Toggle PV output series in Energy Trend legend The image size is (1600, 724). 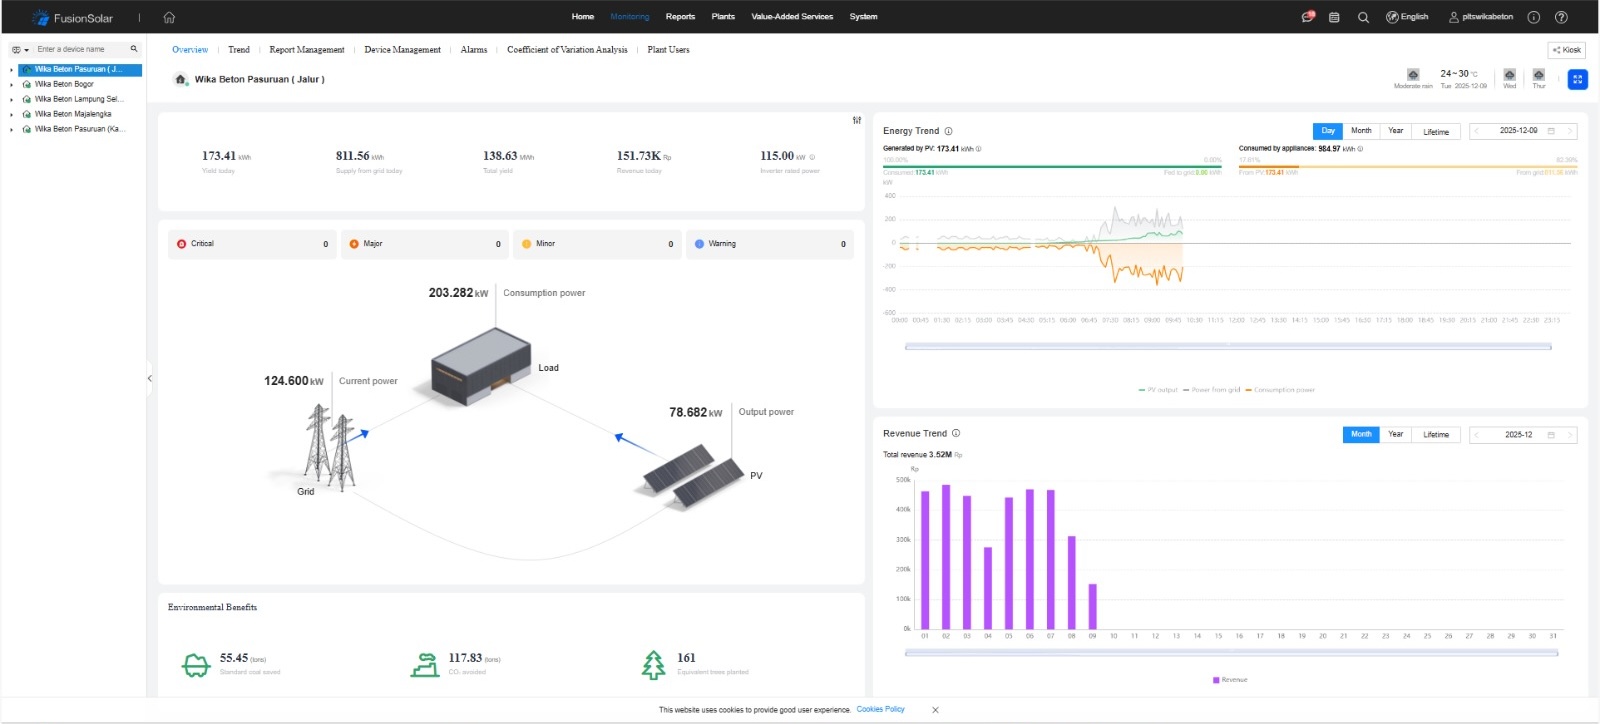click(x=1158, y=390)
